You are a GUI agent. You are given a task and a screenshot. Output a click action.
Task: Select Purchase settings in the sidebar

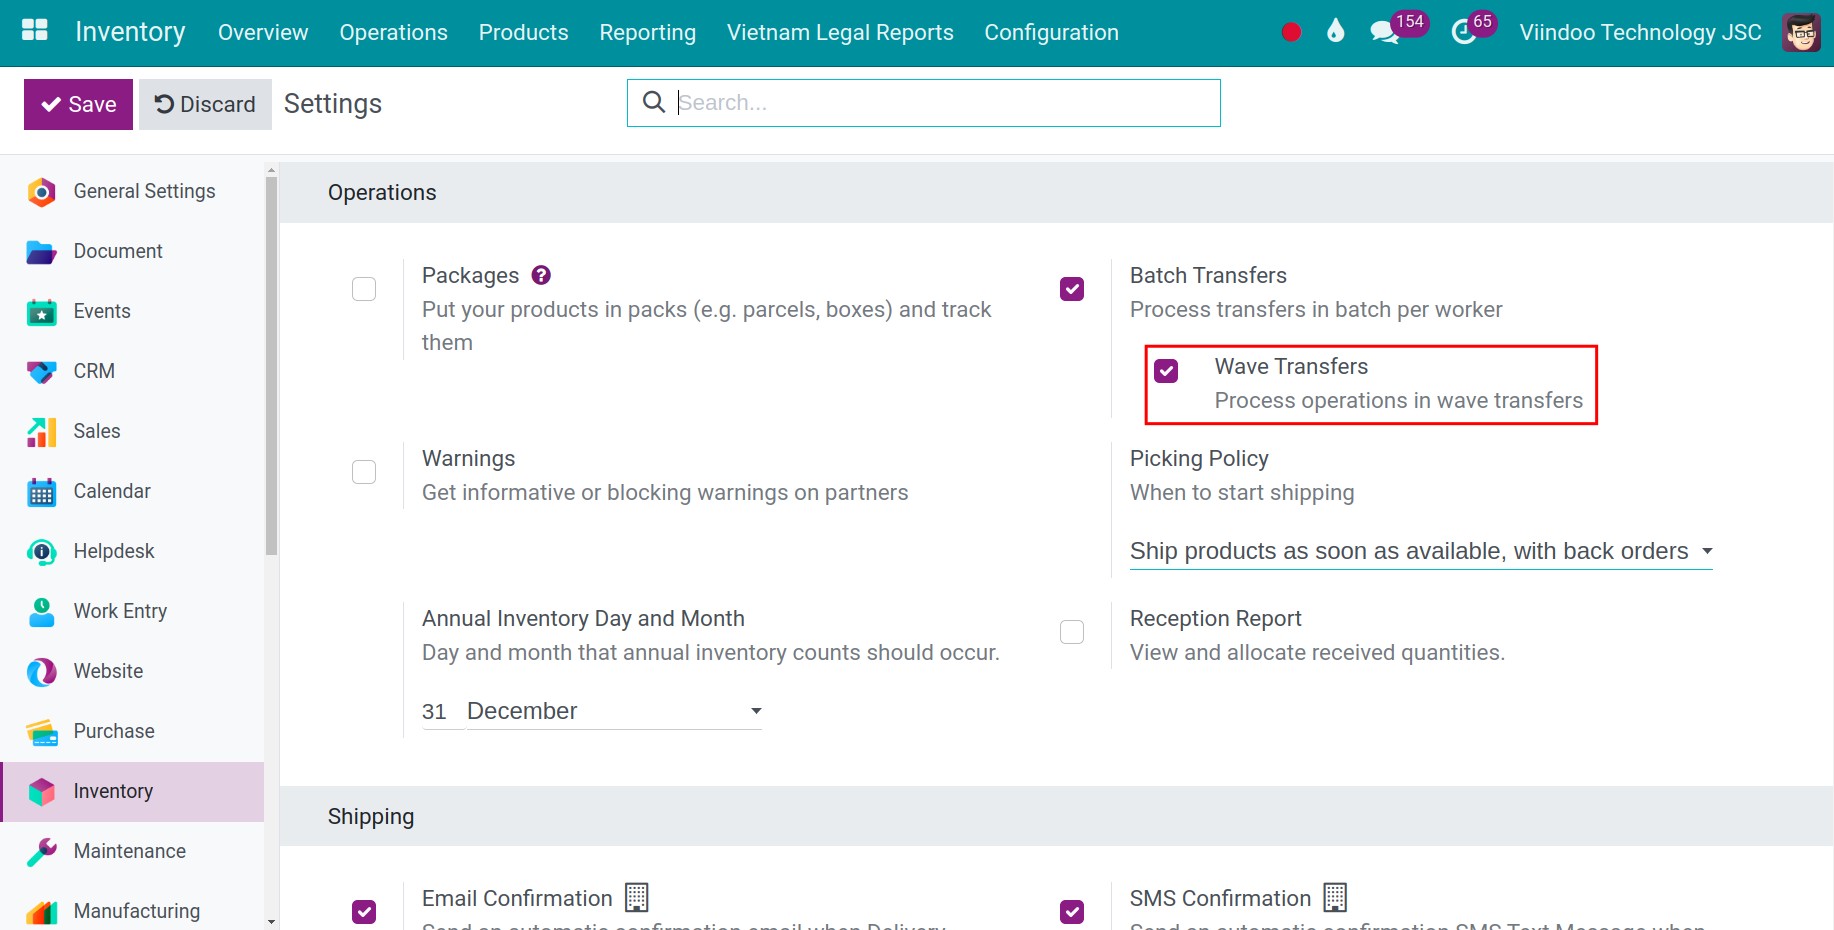[132, 731]
